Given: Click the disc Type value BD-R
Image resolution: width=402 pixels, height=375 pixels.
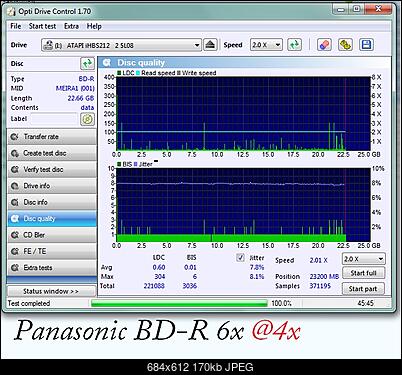Looking at the screenshot, I should point(86,79).
